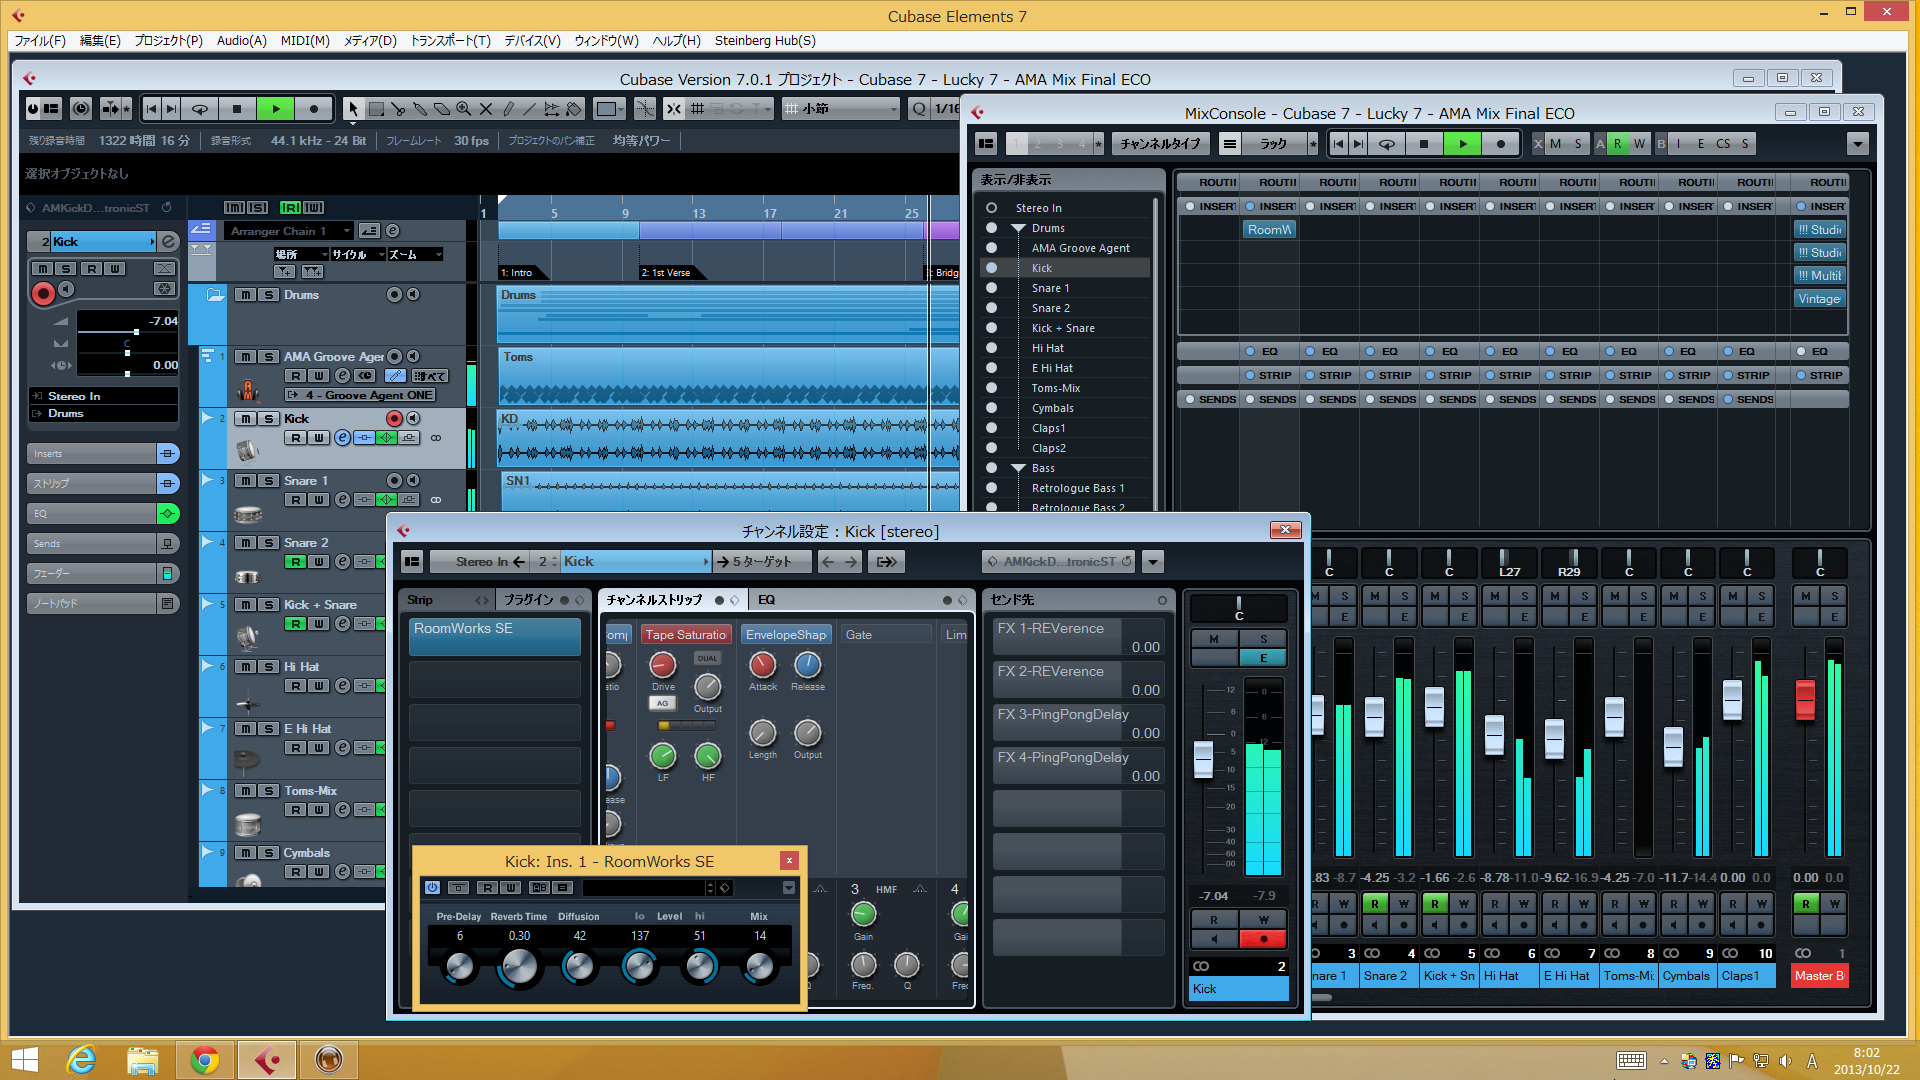Select the Line tool
1920x1080 pixels.
coord(530,108)
